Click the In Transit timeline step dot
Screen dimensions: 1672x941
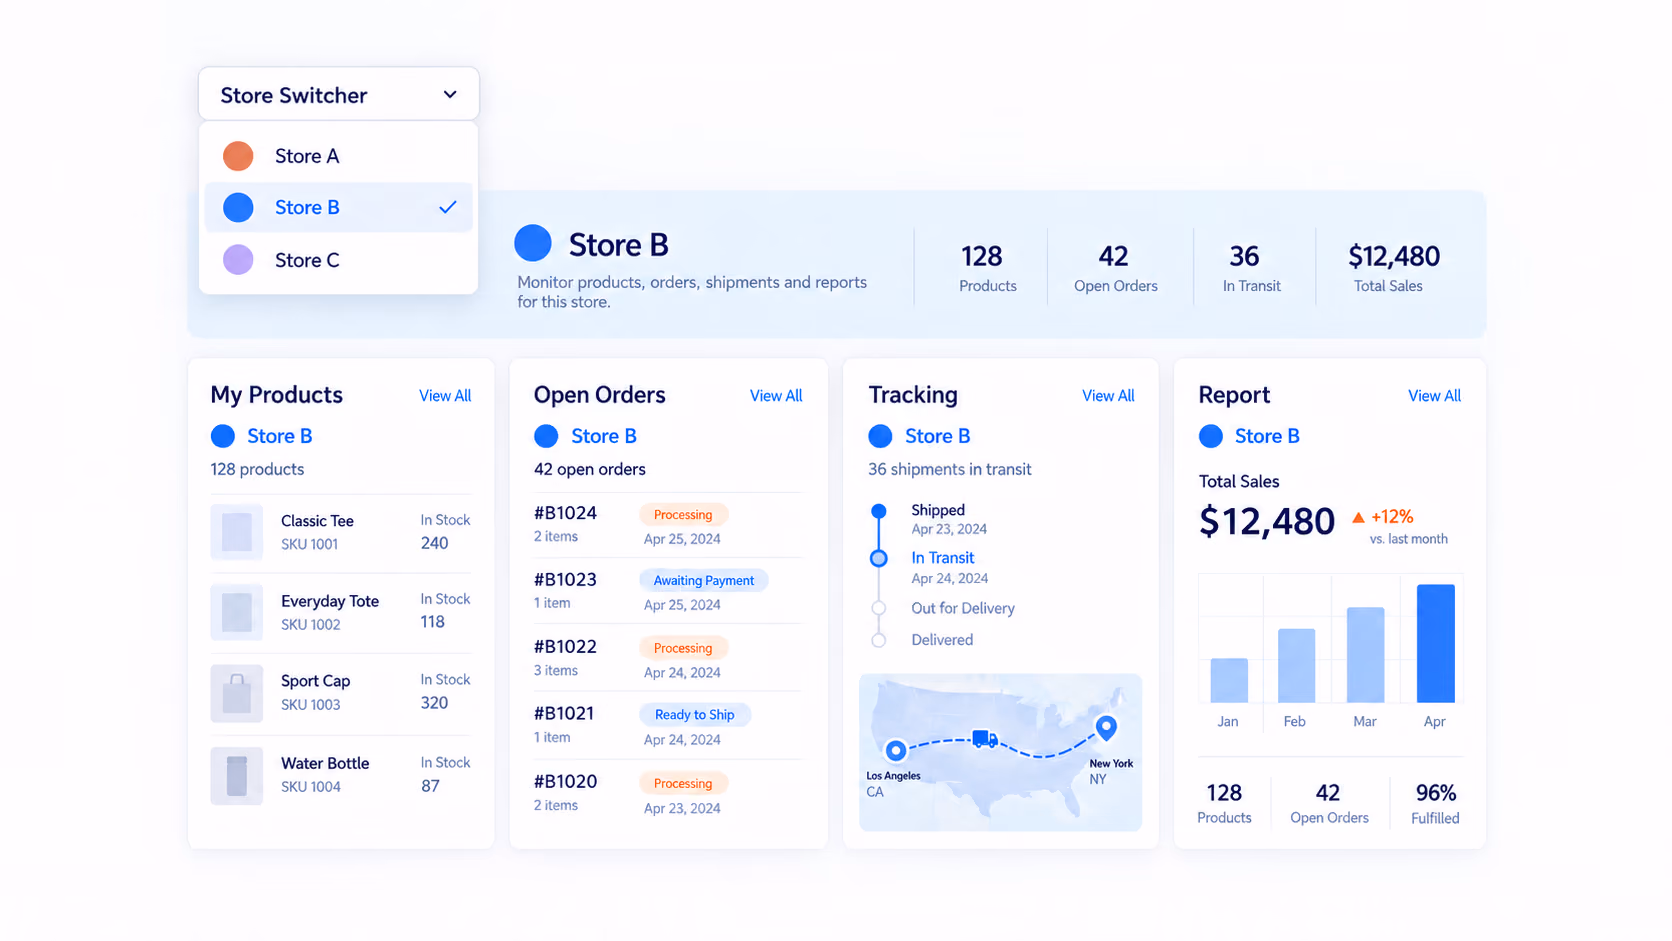pyautogui.click(x=879, y=559)
